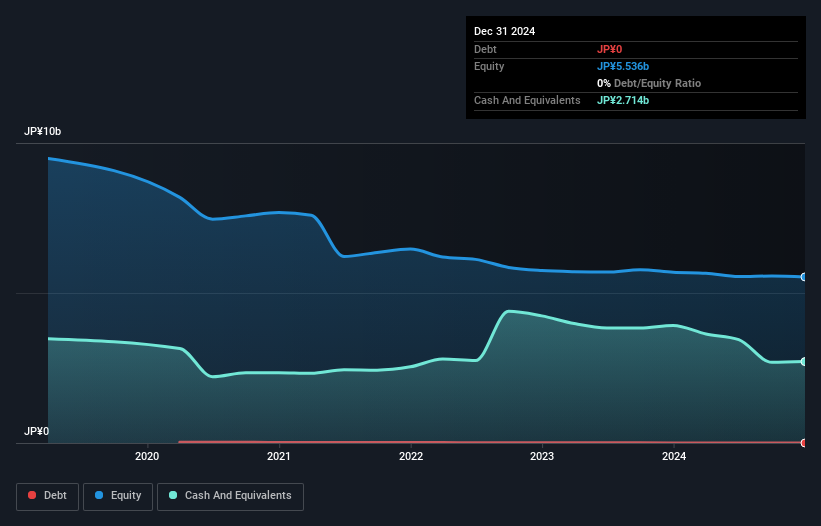This screenshot has width=821, height=526.
Task: Toggle the Cash And Equivalents legend button
Action: click(x=230, y=496)
